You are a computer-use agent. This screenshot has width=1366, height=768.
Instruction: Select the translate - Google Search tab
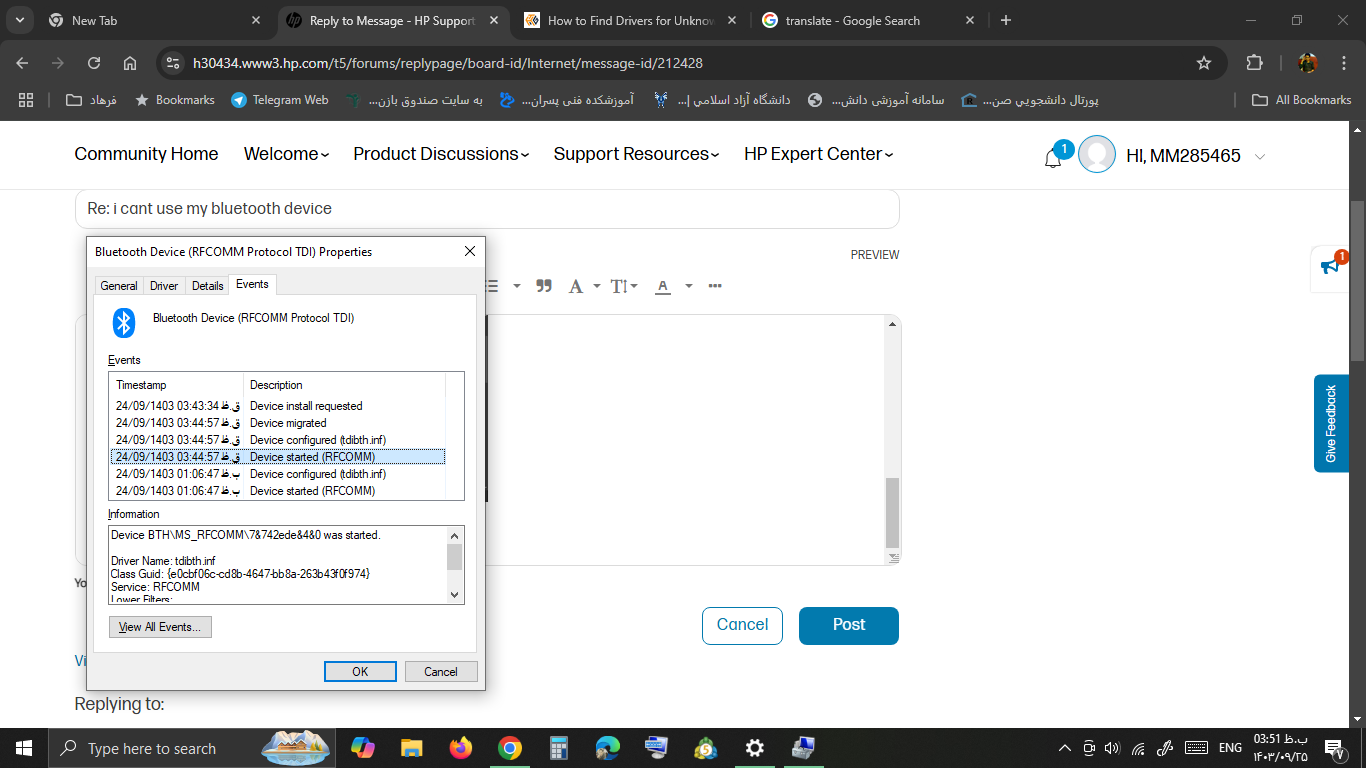click(x=852, y=20)
